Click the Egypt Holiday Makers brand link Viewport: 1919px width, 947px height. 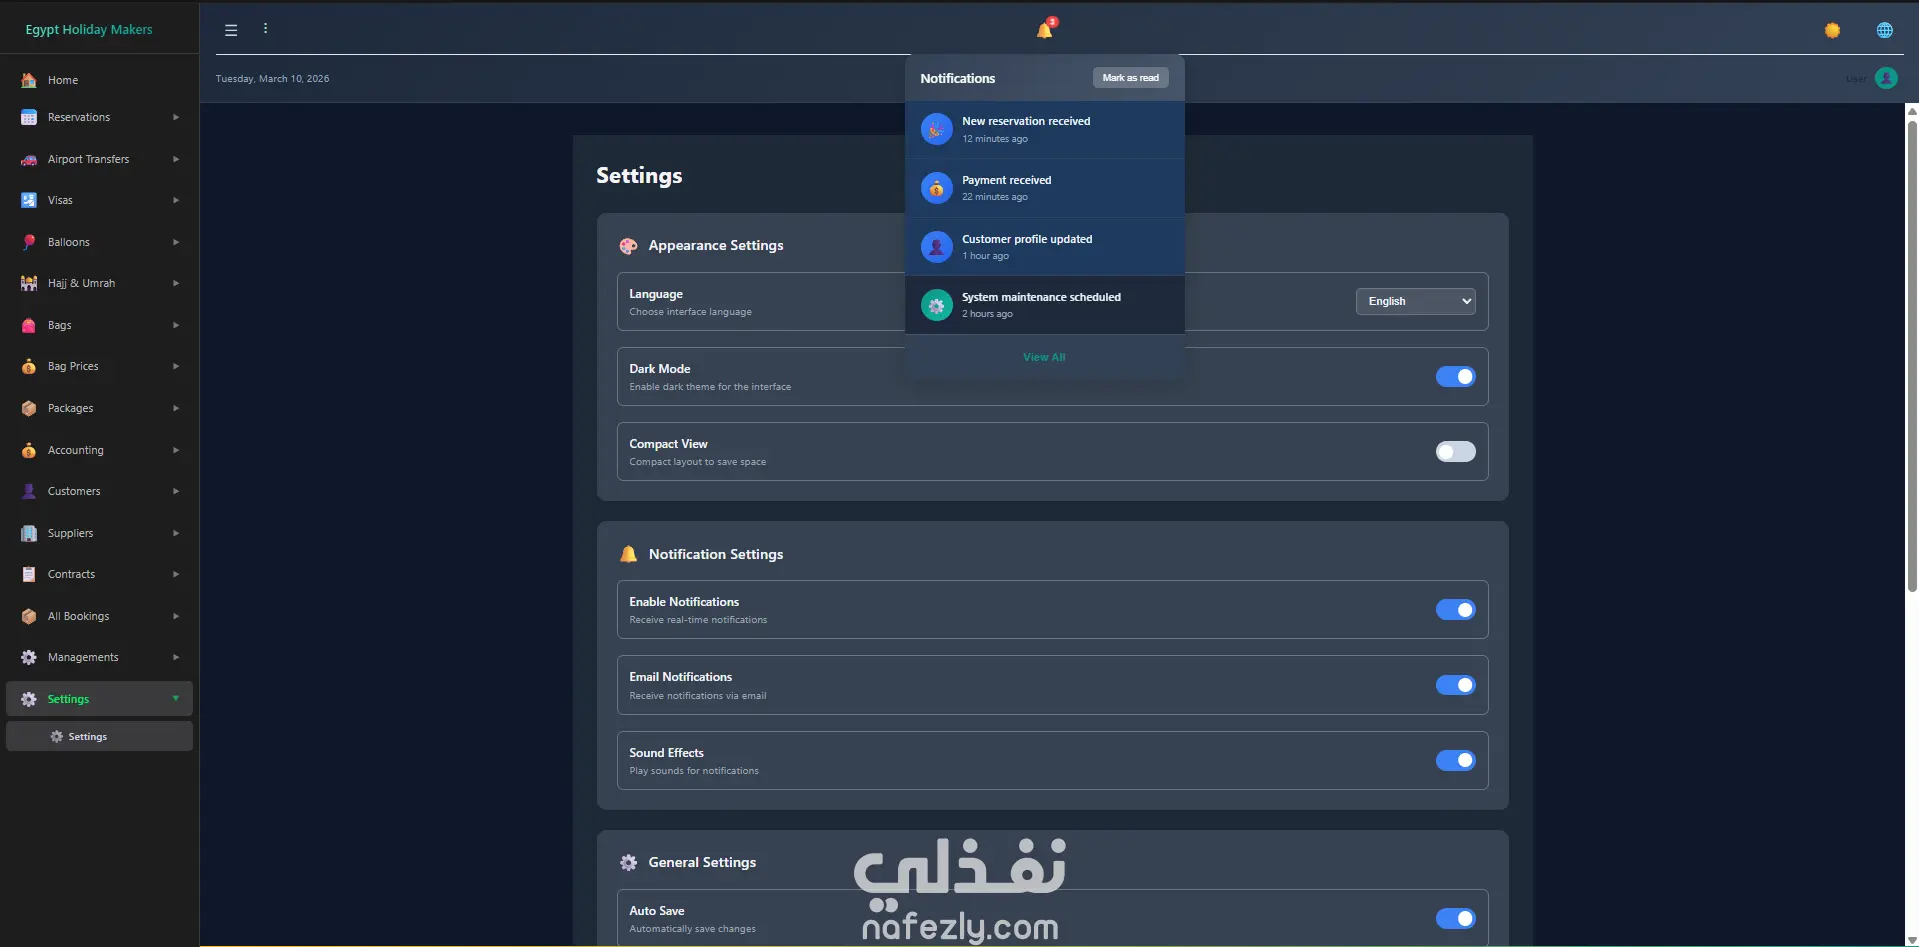(89, 29)
